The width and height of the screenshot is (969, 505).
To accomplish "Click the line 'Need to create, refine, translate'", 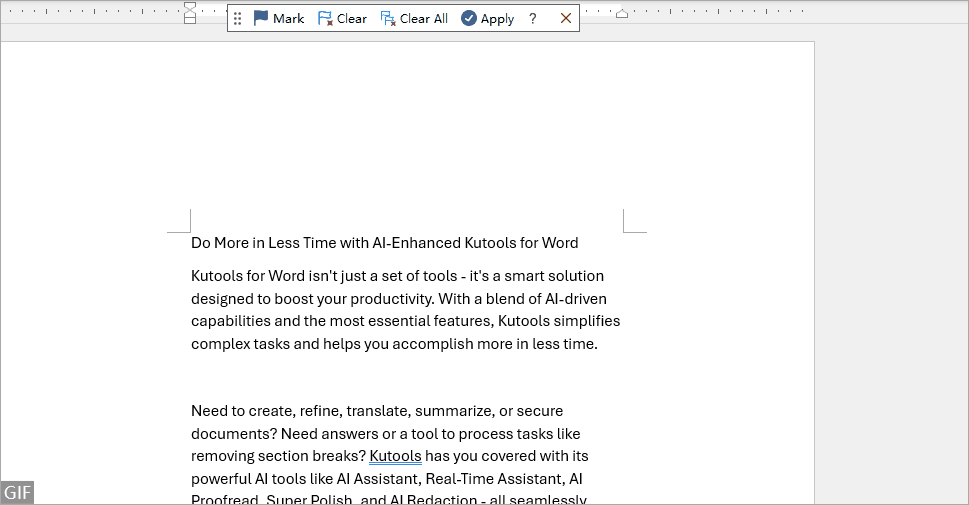I will [377, 411].
